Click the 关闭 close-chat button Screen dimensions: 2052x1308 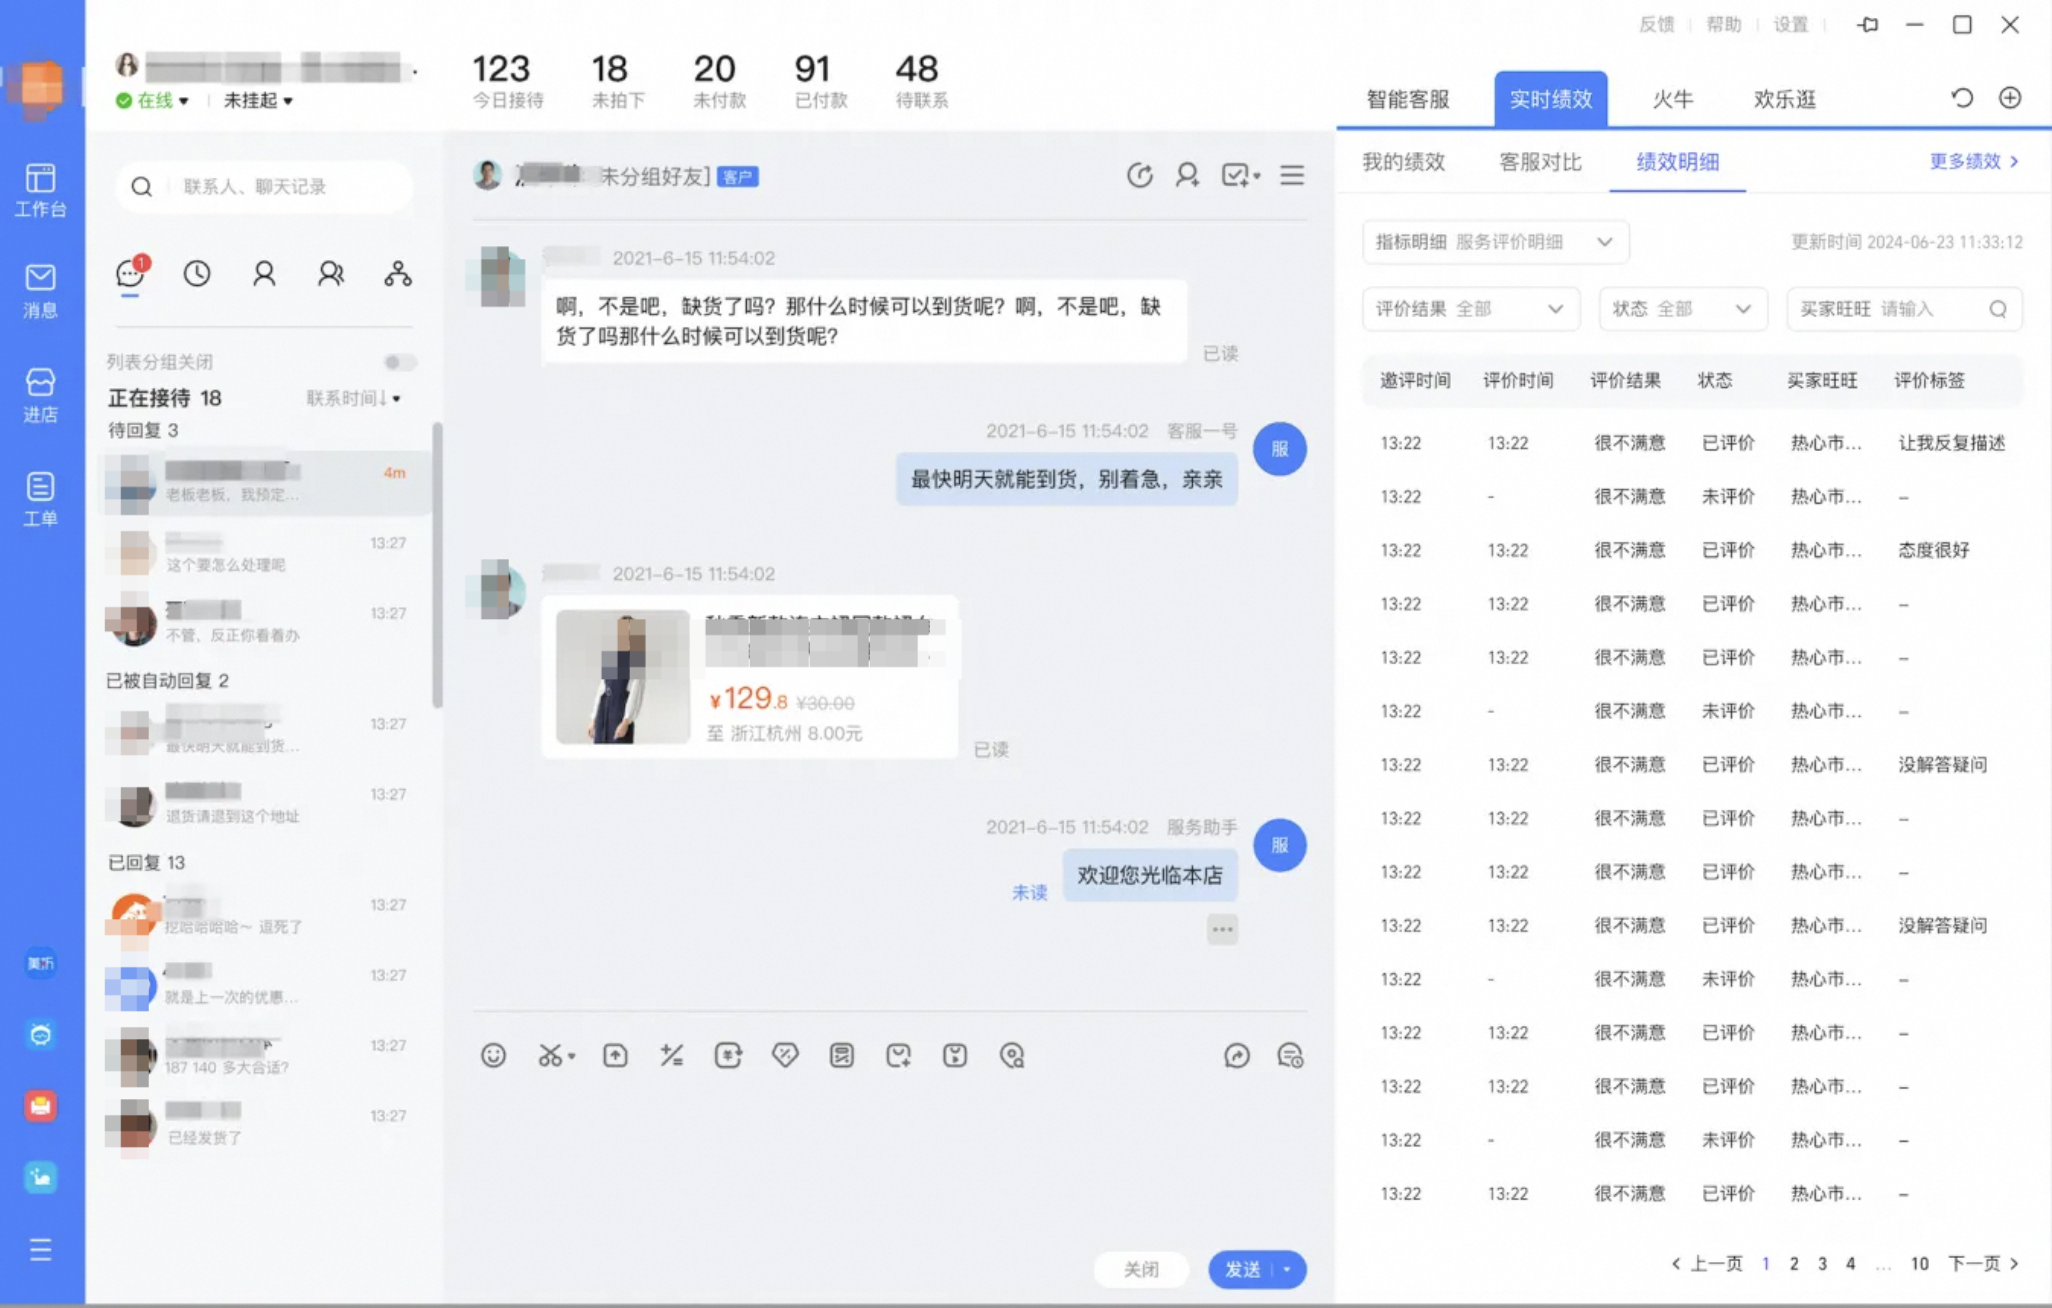[1141, 1269]
